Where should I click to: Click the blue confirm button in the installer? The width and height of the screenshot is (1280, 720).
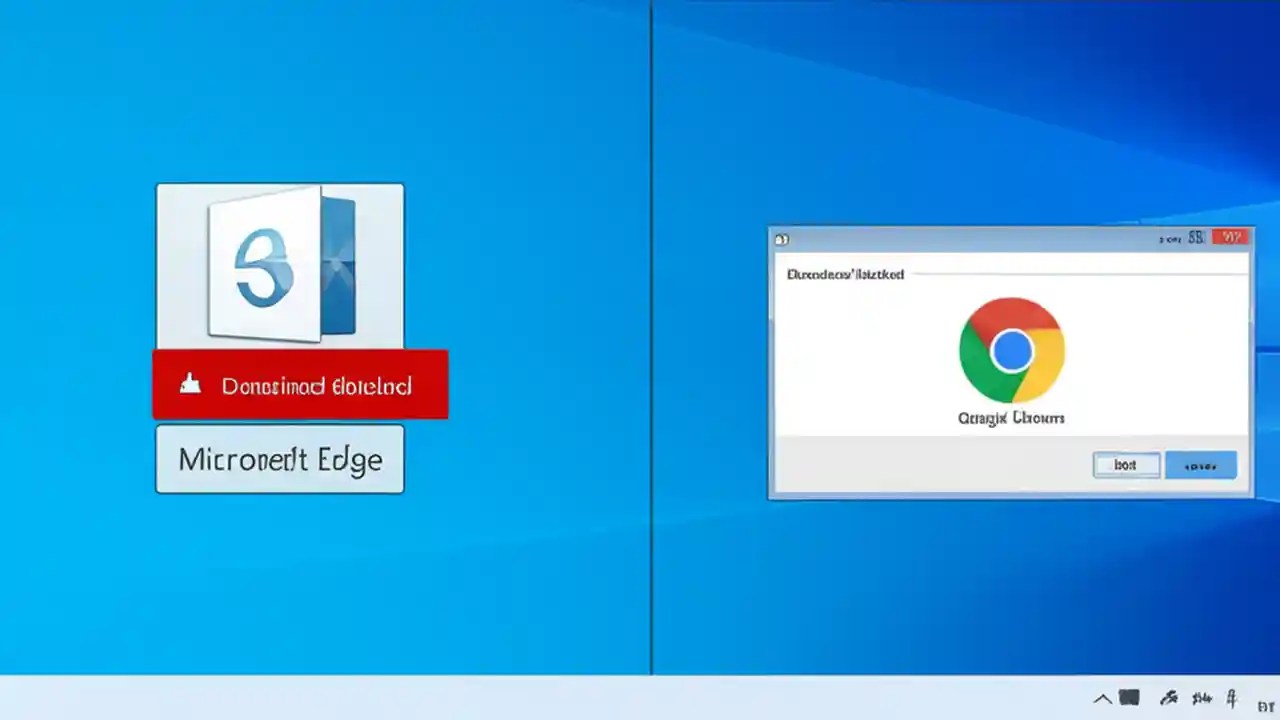pos(1200,464)
